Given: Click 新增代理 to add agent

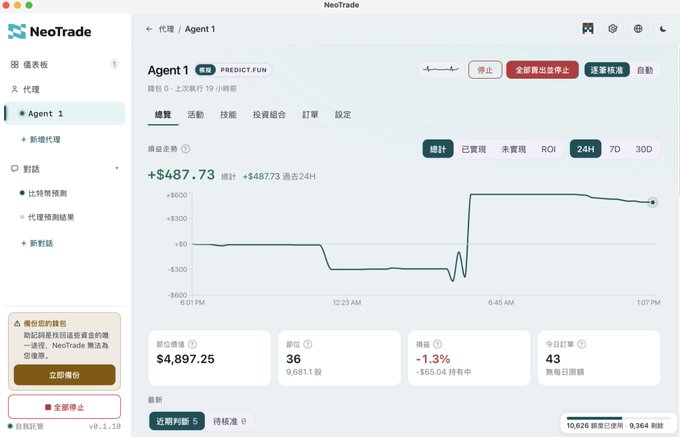Looking at the screenshot, I should coord(41,140).
